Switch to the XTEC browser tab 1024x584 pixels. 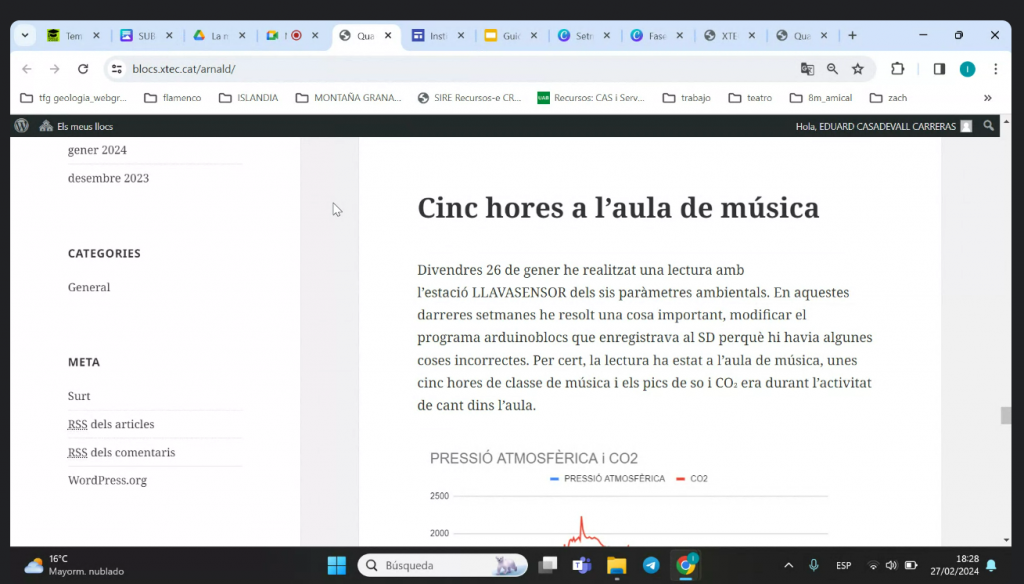[x=728, y=36]
